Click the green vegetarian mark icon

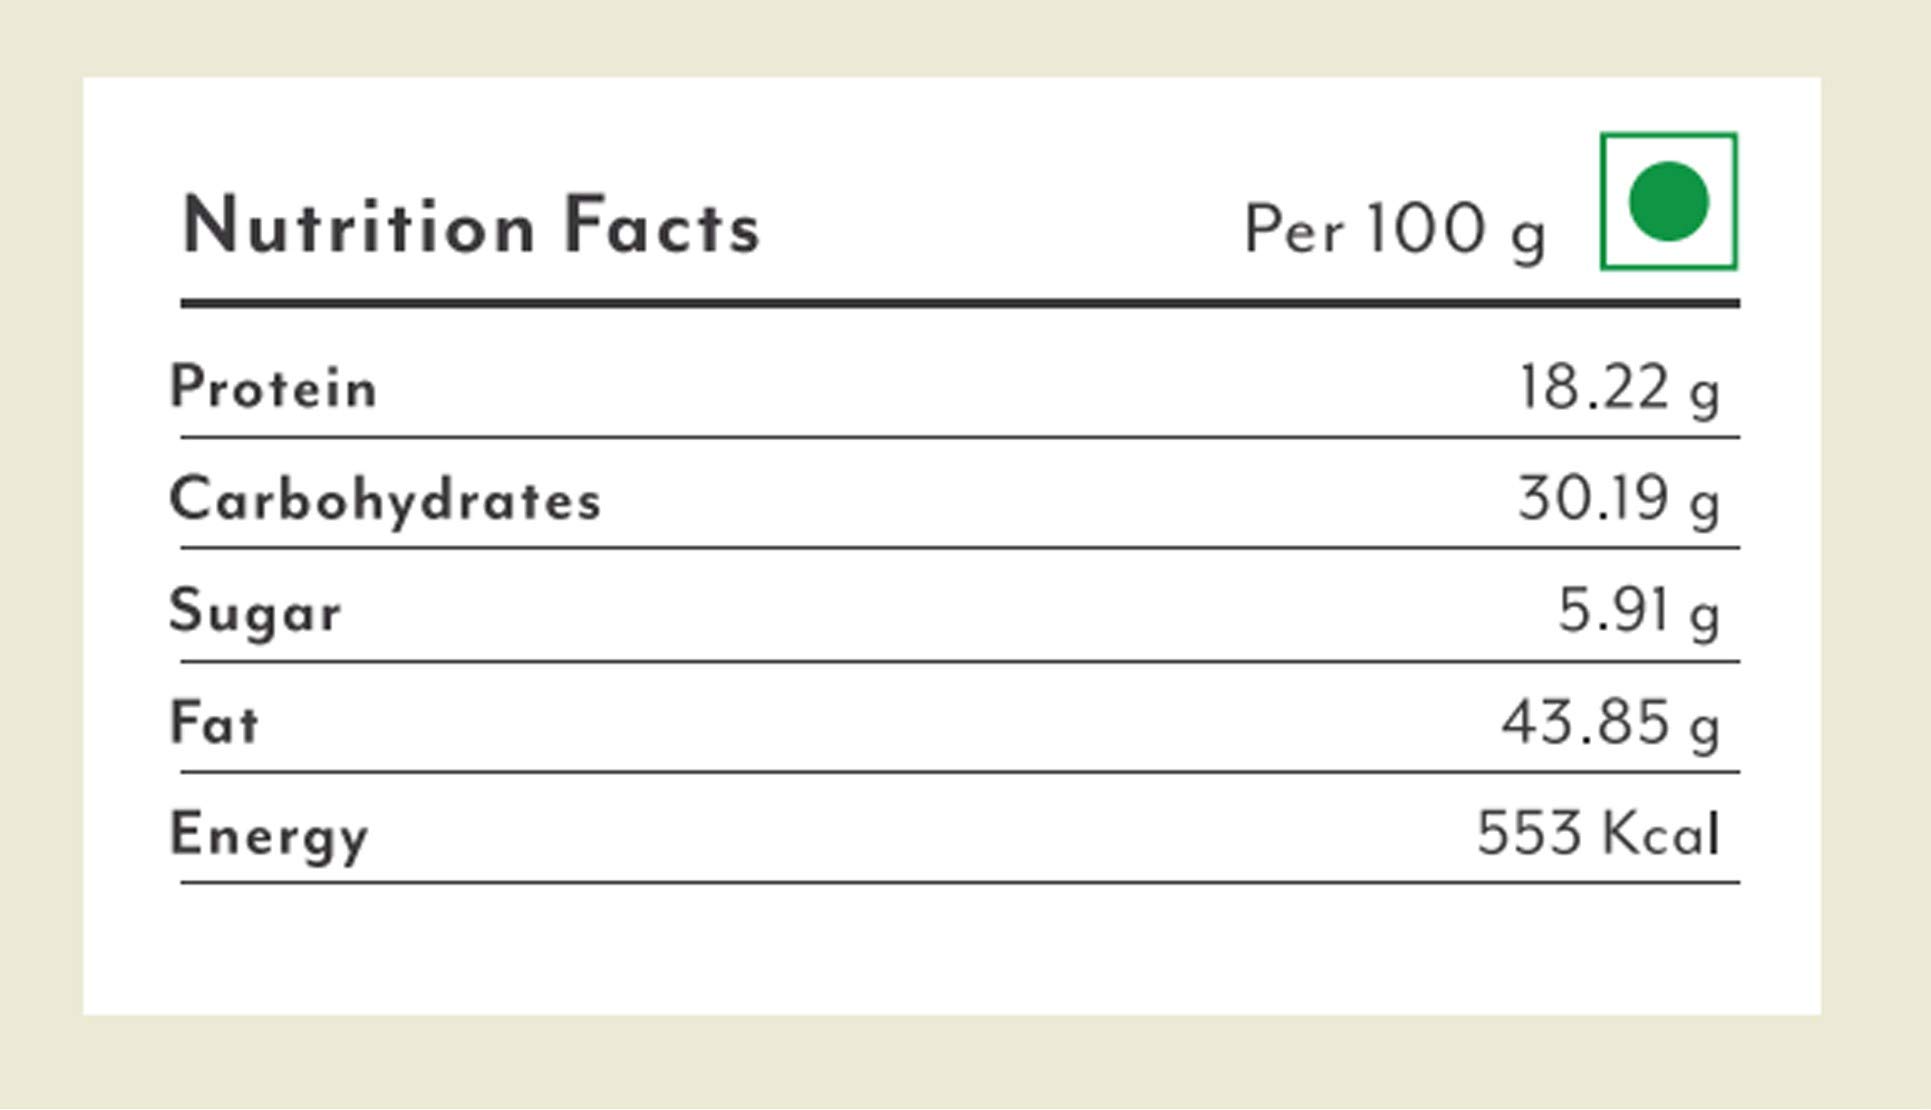click(x=1668, y=201)
